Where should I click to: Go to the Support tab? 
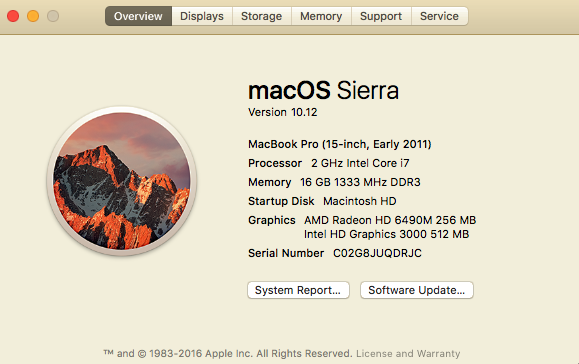tap(381, 16)
